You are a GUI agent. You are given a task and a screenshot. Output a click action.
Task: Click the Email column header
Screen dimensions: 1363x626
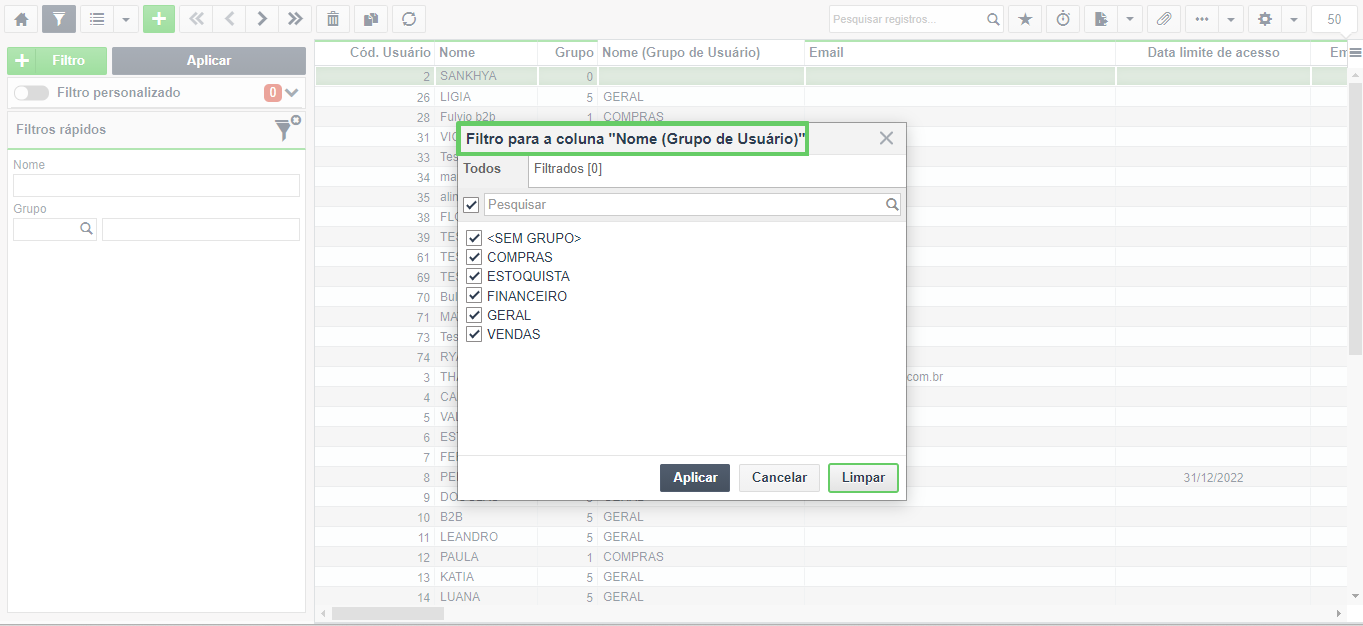(960, 52)
